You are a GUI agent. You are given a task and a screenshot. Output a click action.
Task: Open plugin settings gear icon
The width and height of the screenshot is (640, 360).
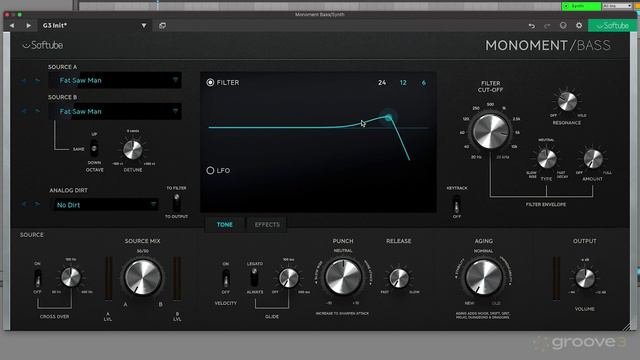point(579,25)
